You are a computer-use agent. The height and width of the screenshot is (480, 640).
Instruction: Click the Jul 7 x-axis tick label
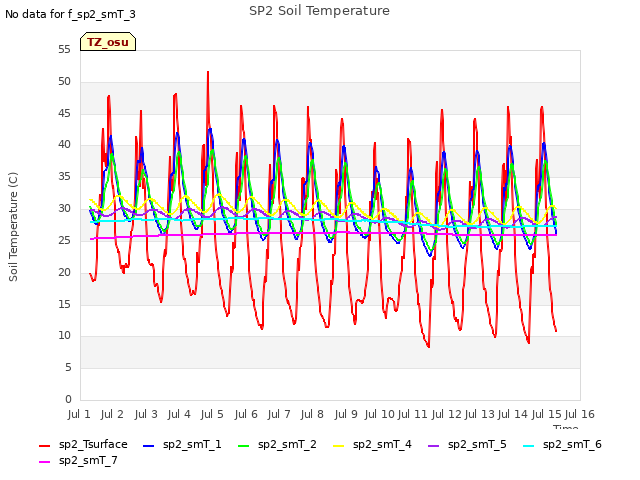pyautogui.click(x=279, y=414)
